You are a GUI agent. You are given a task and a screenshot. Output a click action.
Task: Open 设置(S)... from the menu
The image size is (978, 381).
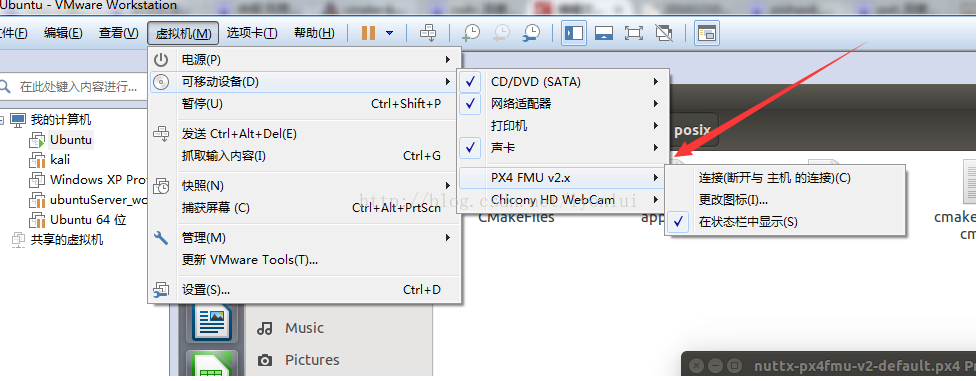coord(304,289)
